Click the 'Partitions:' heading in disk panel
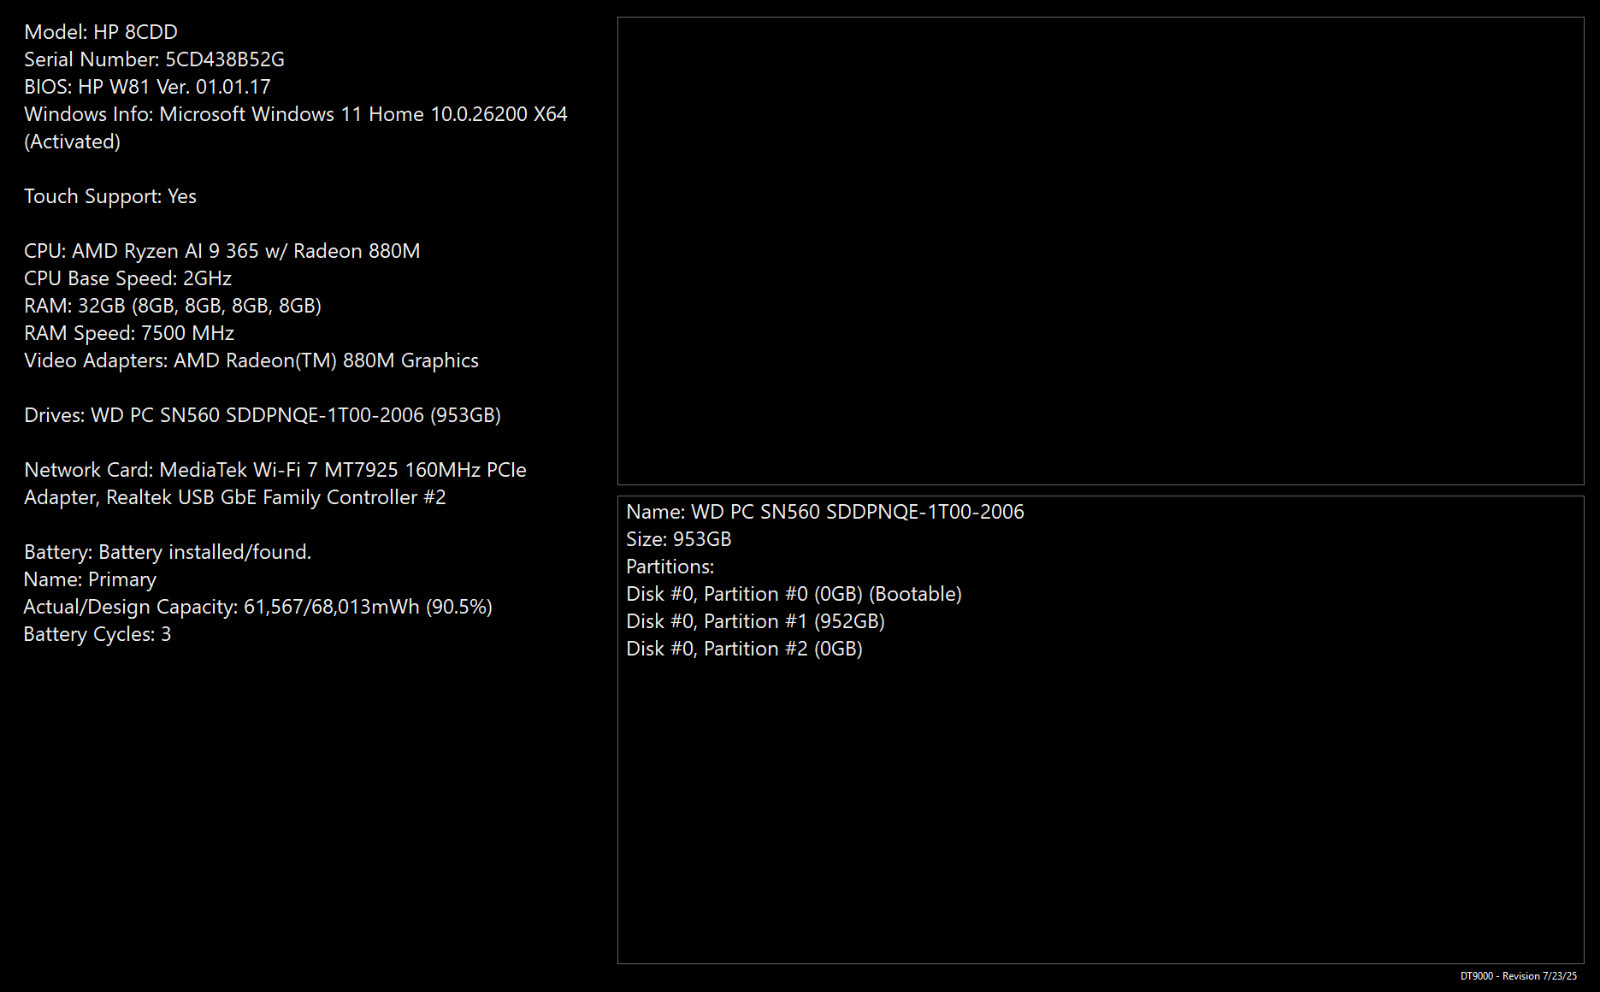 point(670,567)
